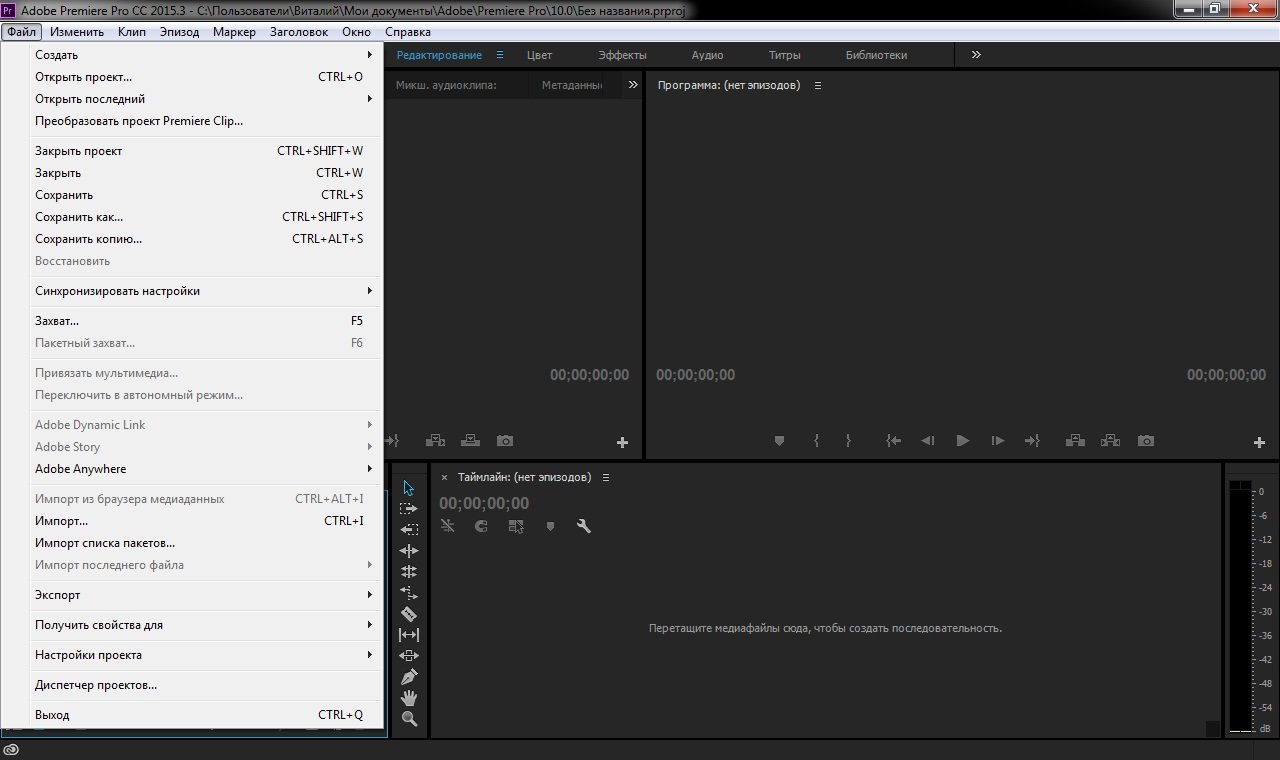
Task: Select the Razor tool in the toolbox
Action: pyautogui.click(x=408, y=614)
